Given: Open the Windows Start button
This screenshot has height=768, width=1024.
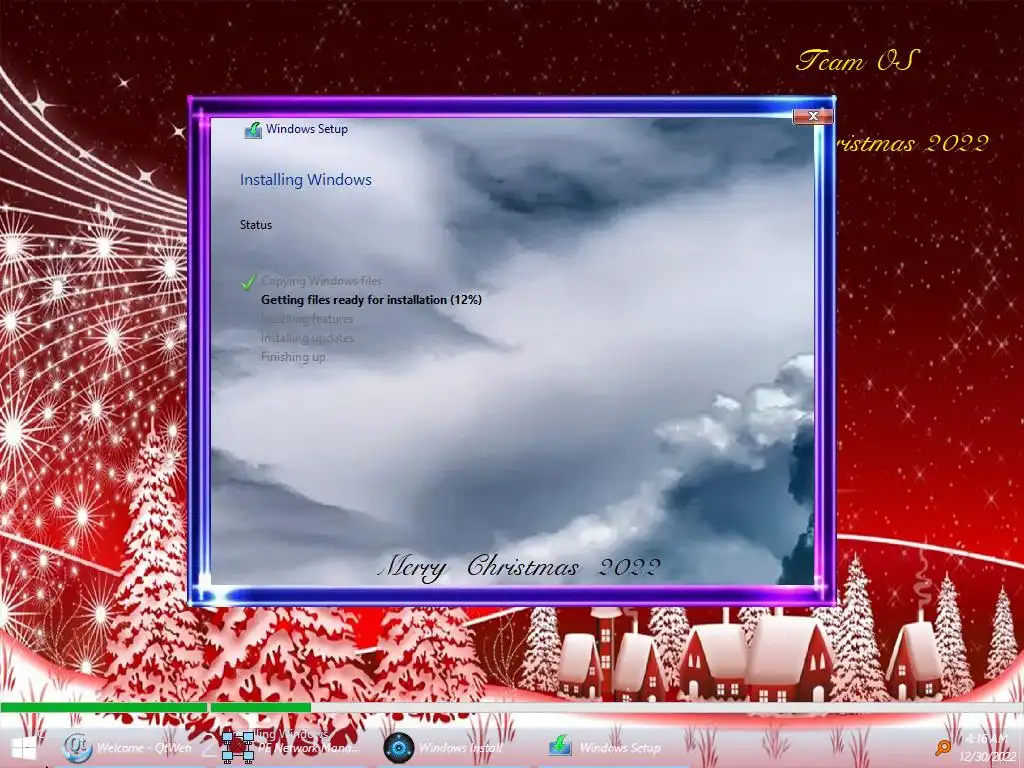Looking at the screenshot, I should point(24,748).
